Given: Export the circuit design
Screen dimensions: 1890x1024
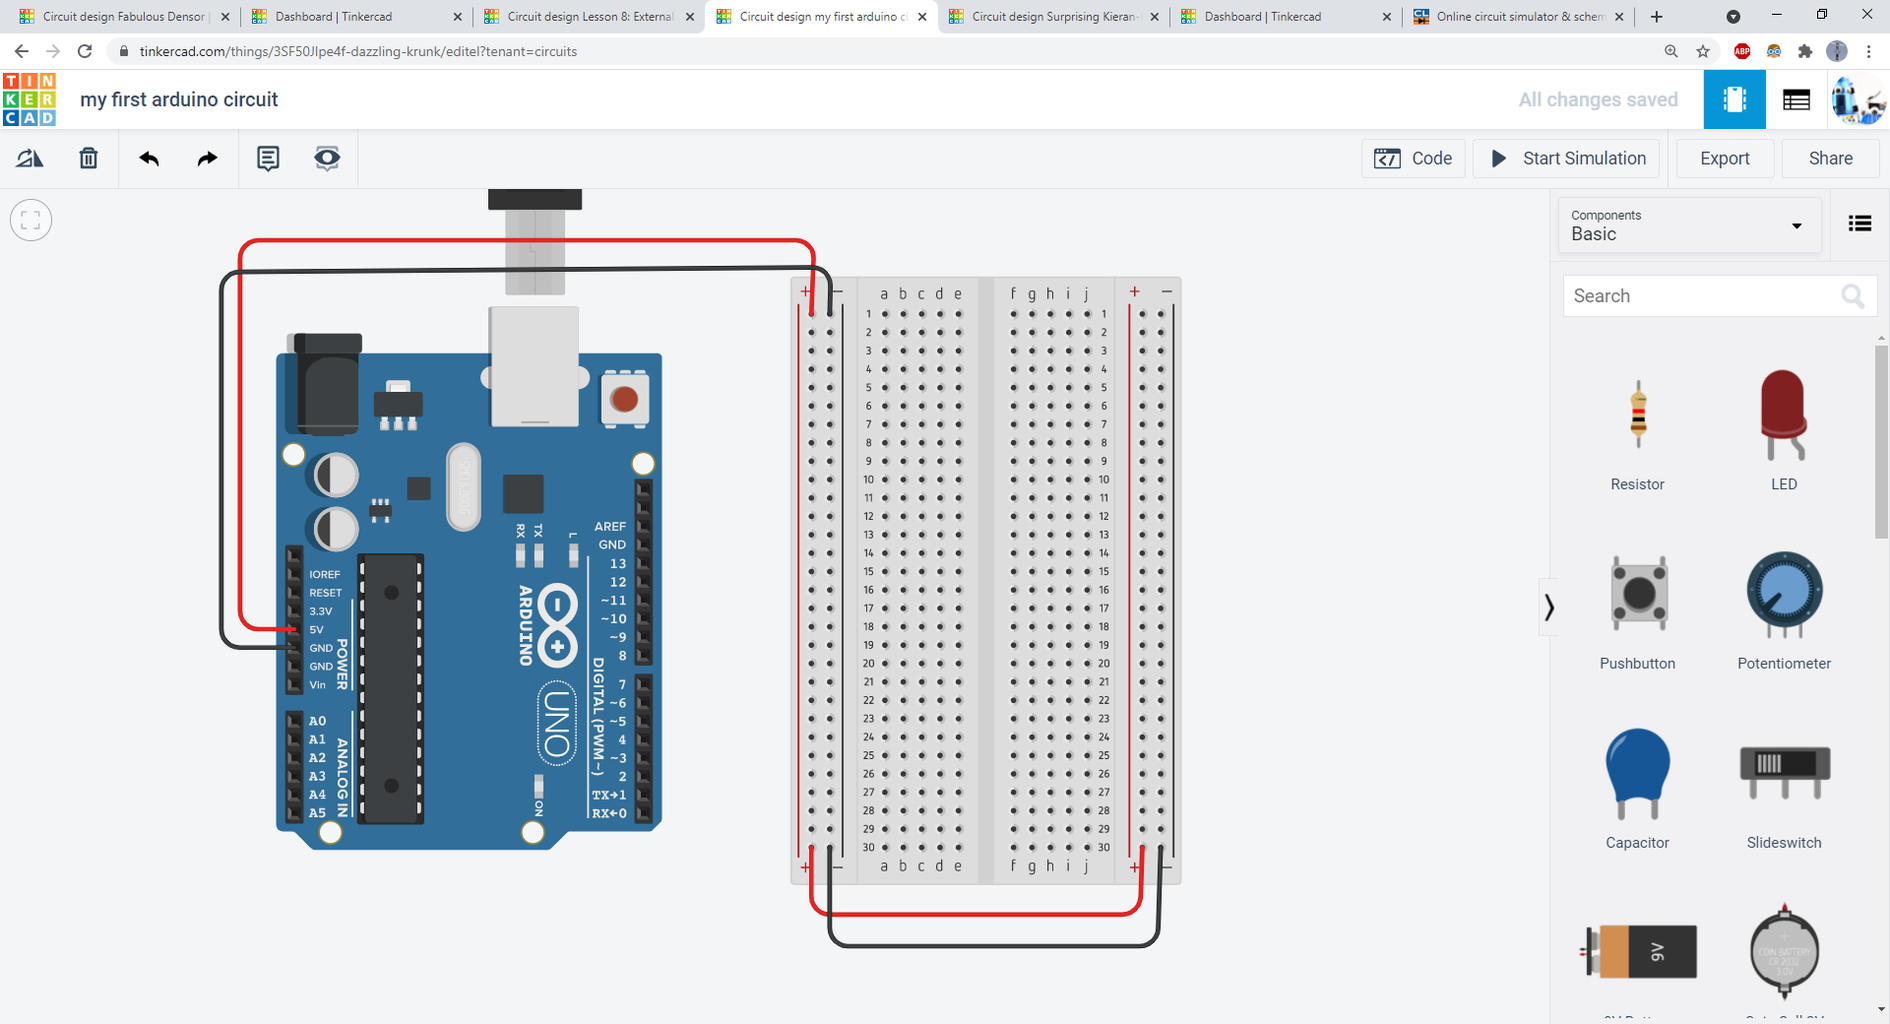Looking at the screenshot, I should (1724, 158).
